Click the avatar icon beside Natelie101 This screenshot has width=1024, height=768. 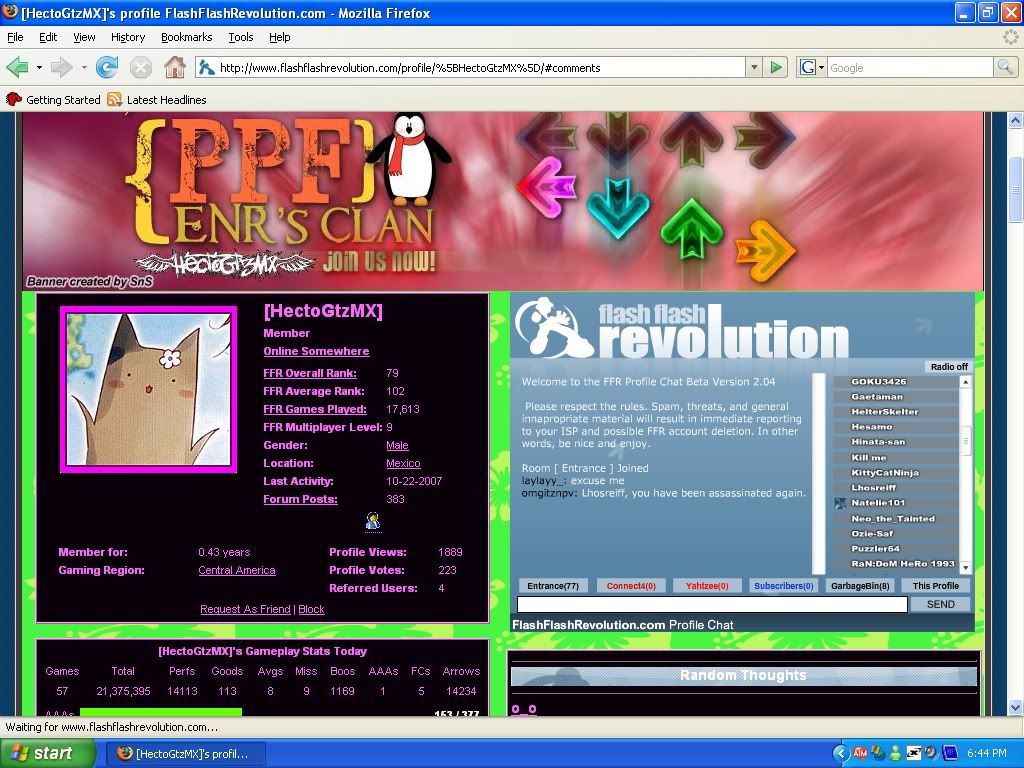tap(841, 503)
